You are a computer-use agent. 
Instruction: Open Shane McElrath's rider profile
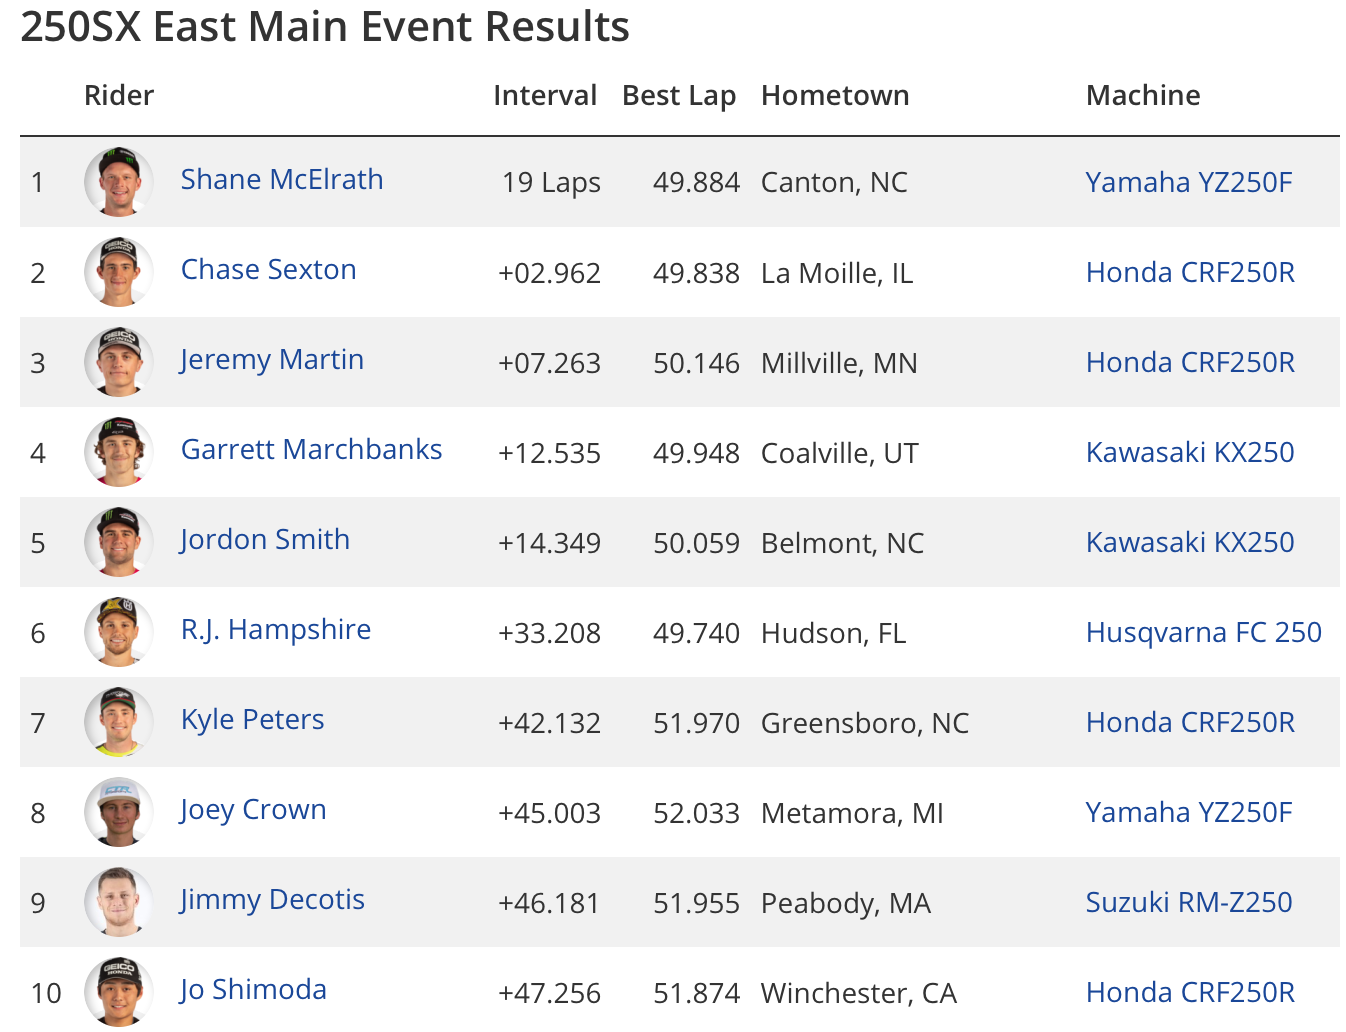pyautogui.click(x=282, y=180)
